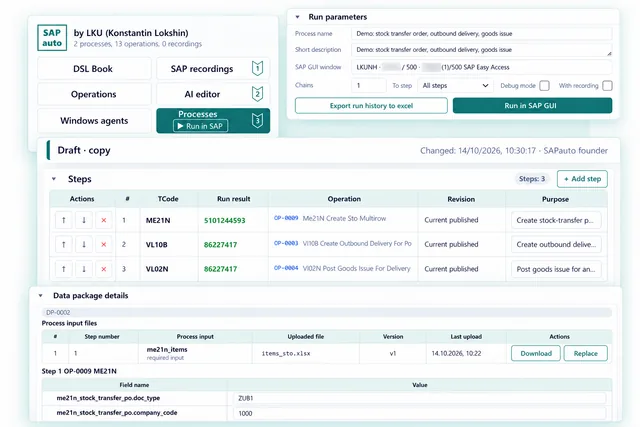The height and width of the screenshot is (427, 640).
Task: Edit the Process name field
Action: [482, 34]
